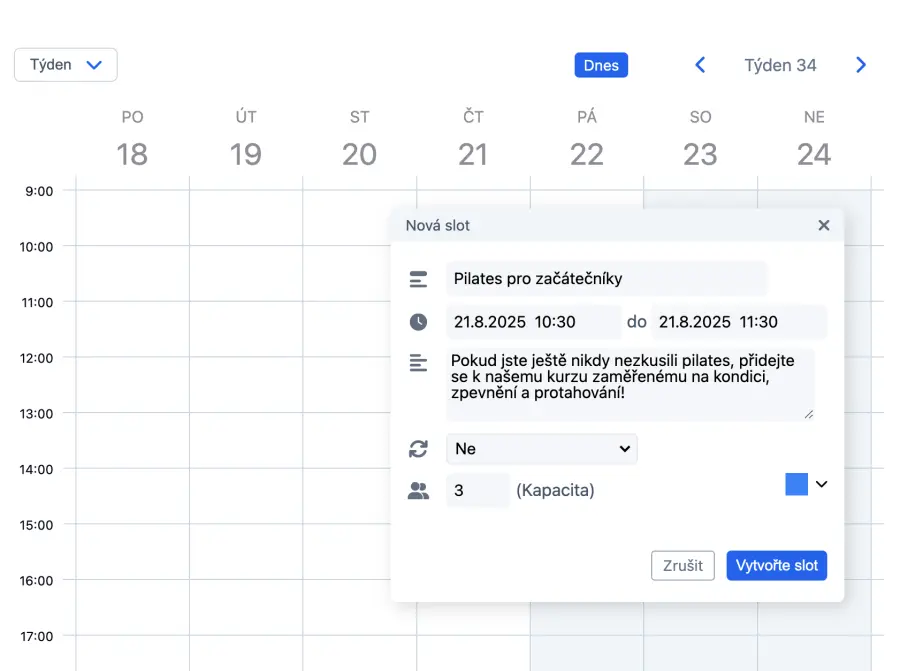Open the Týden view dropdown
900x671 pixels.
pyautogui.click(x=66, y=65)
